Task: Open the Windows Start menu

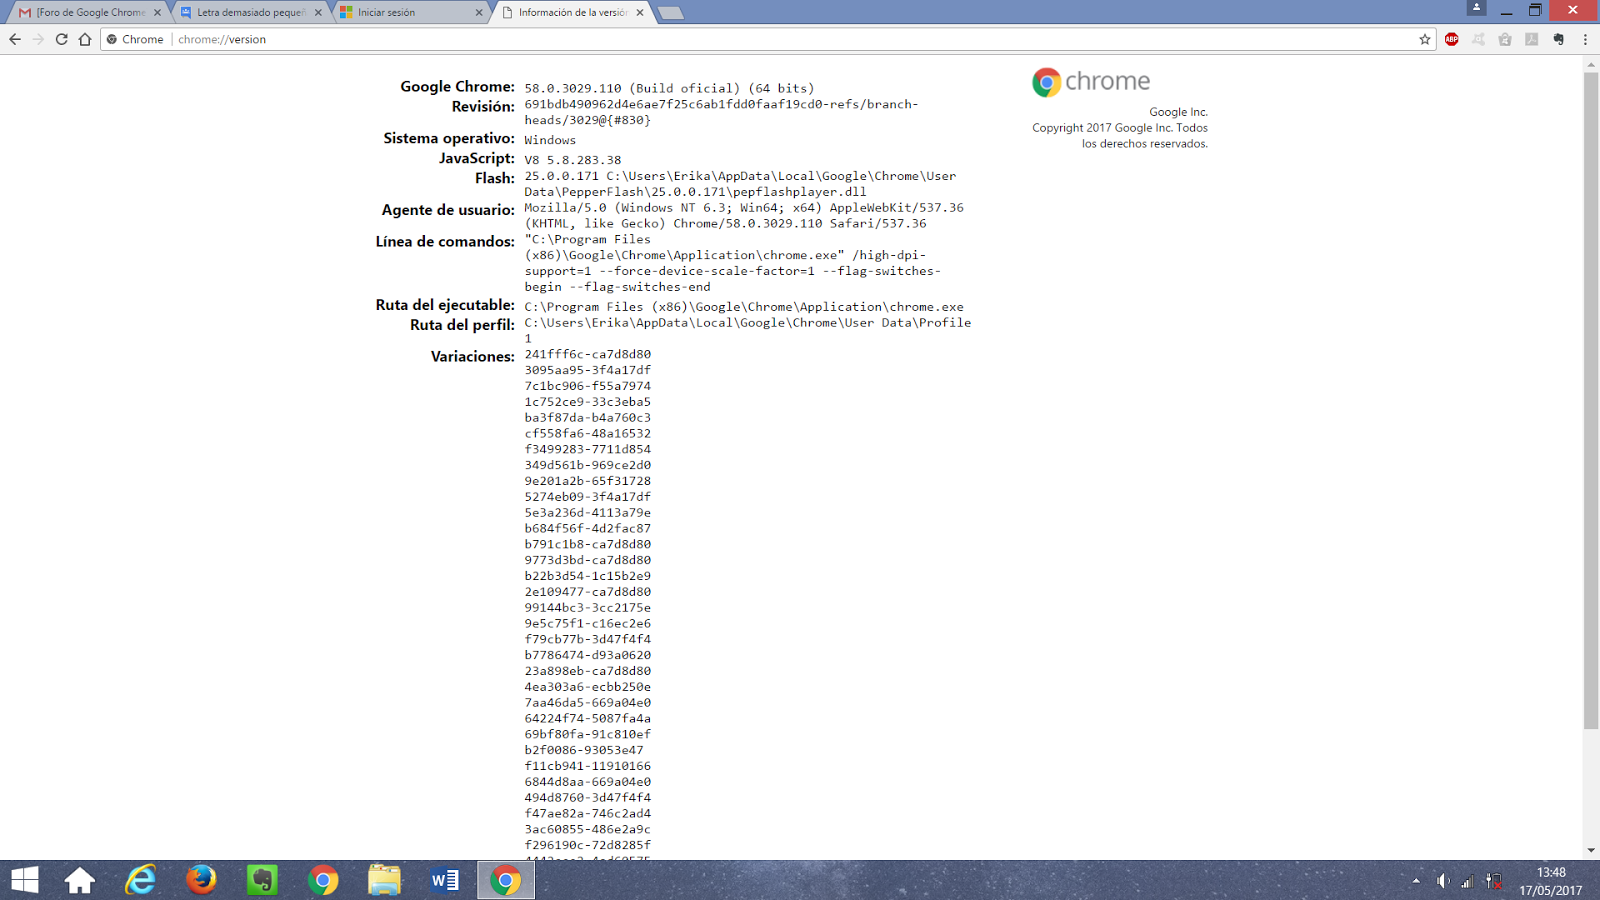Action: [25, 880]
